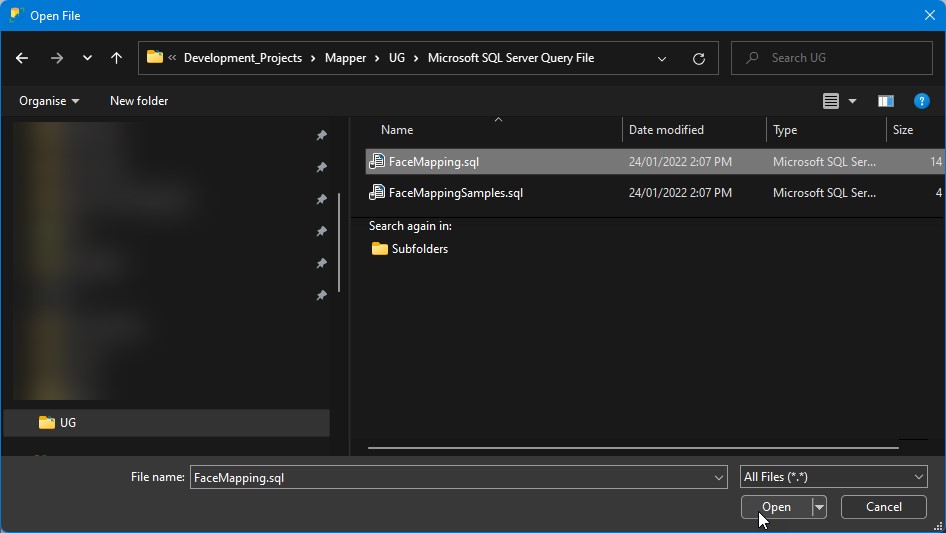946x533 pixels.
Task: Click the change view layout icon
Action: [x=831, y=101]
